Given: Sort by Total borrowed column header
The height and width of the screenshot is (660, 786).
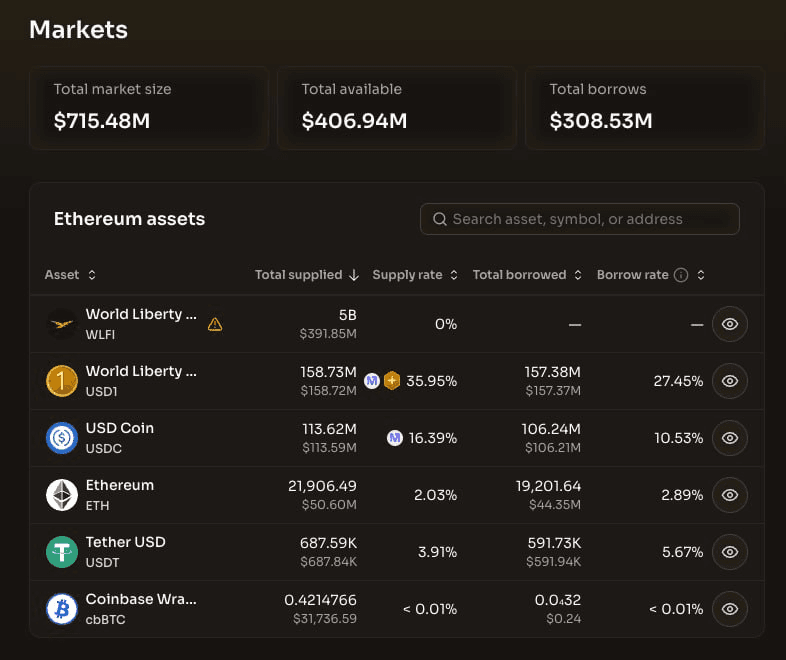Looking at the screenshot, I should [x=526, y=275].
